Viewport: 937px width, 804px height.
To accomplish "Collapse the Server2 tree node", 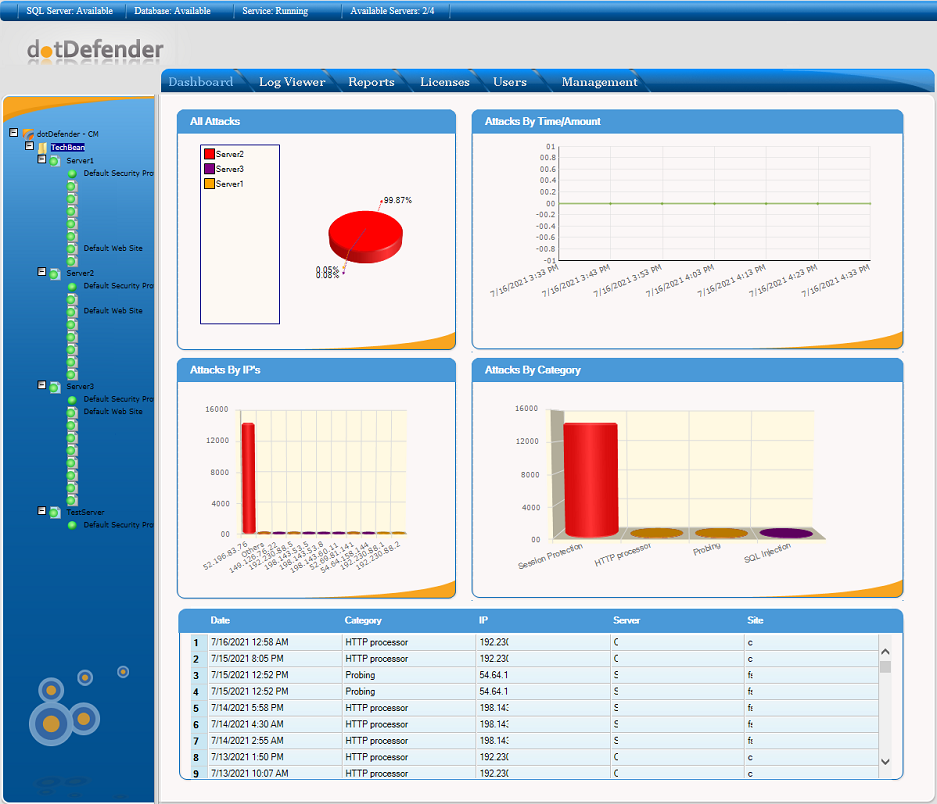I will tap(42, 271).
